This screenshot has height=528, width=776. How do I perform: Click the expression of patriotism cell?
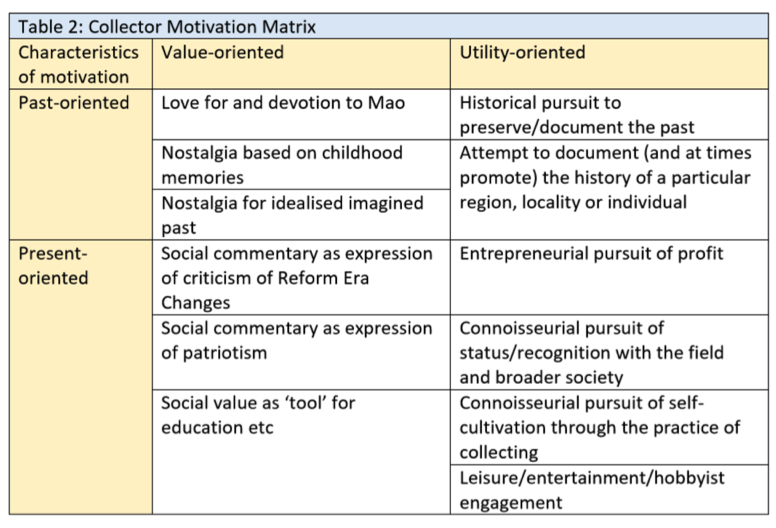click(x=301, y=352)
